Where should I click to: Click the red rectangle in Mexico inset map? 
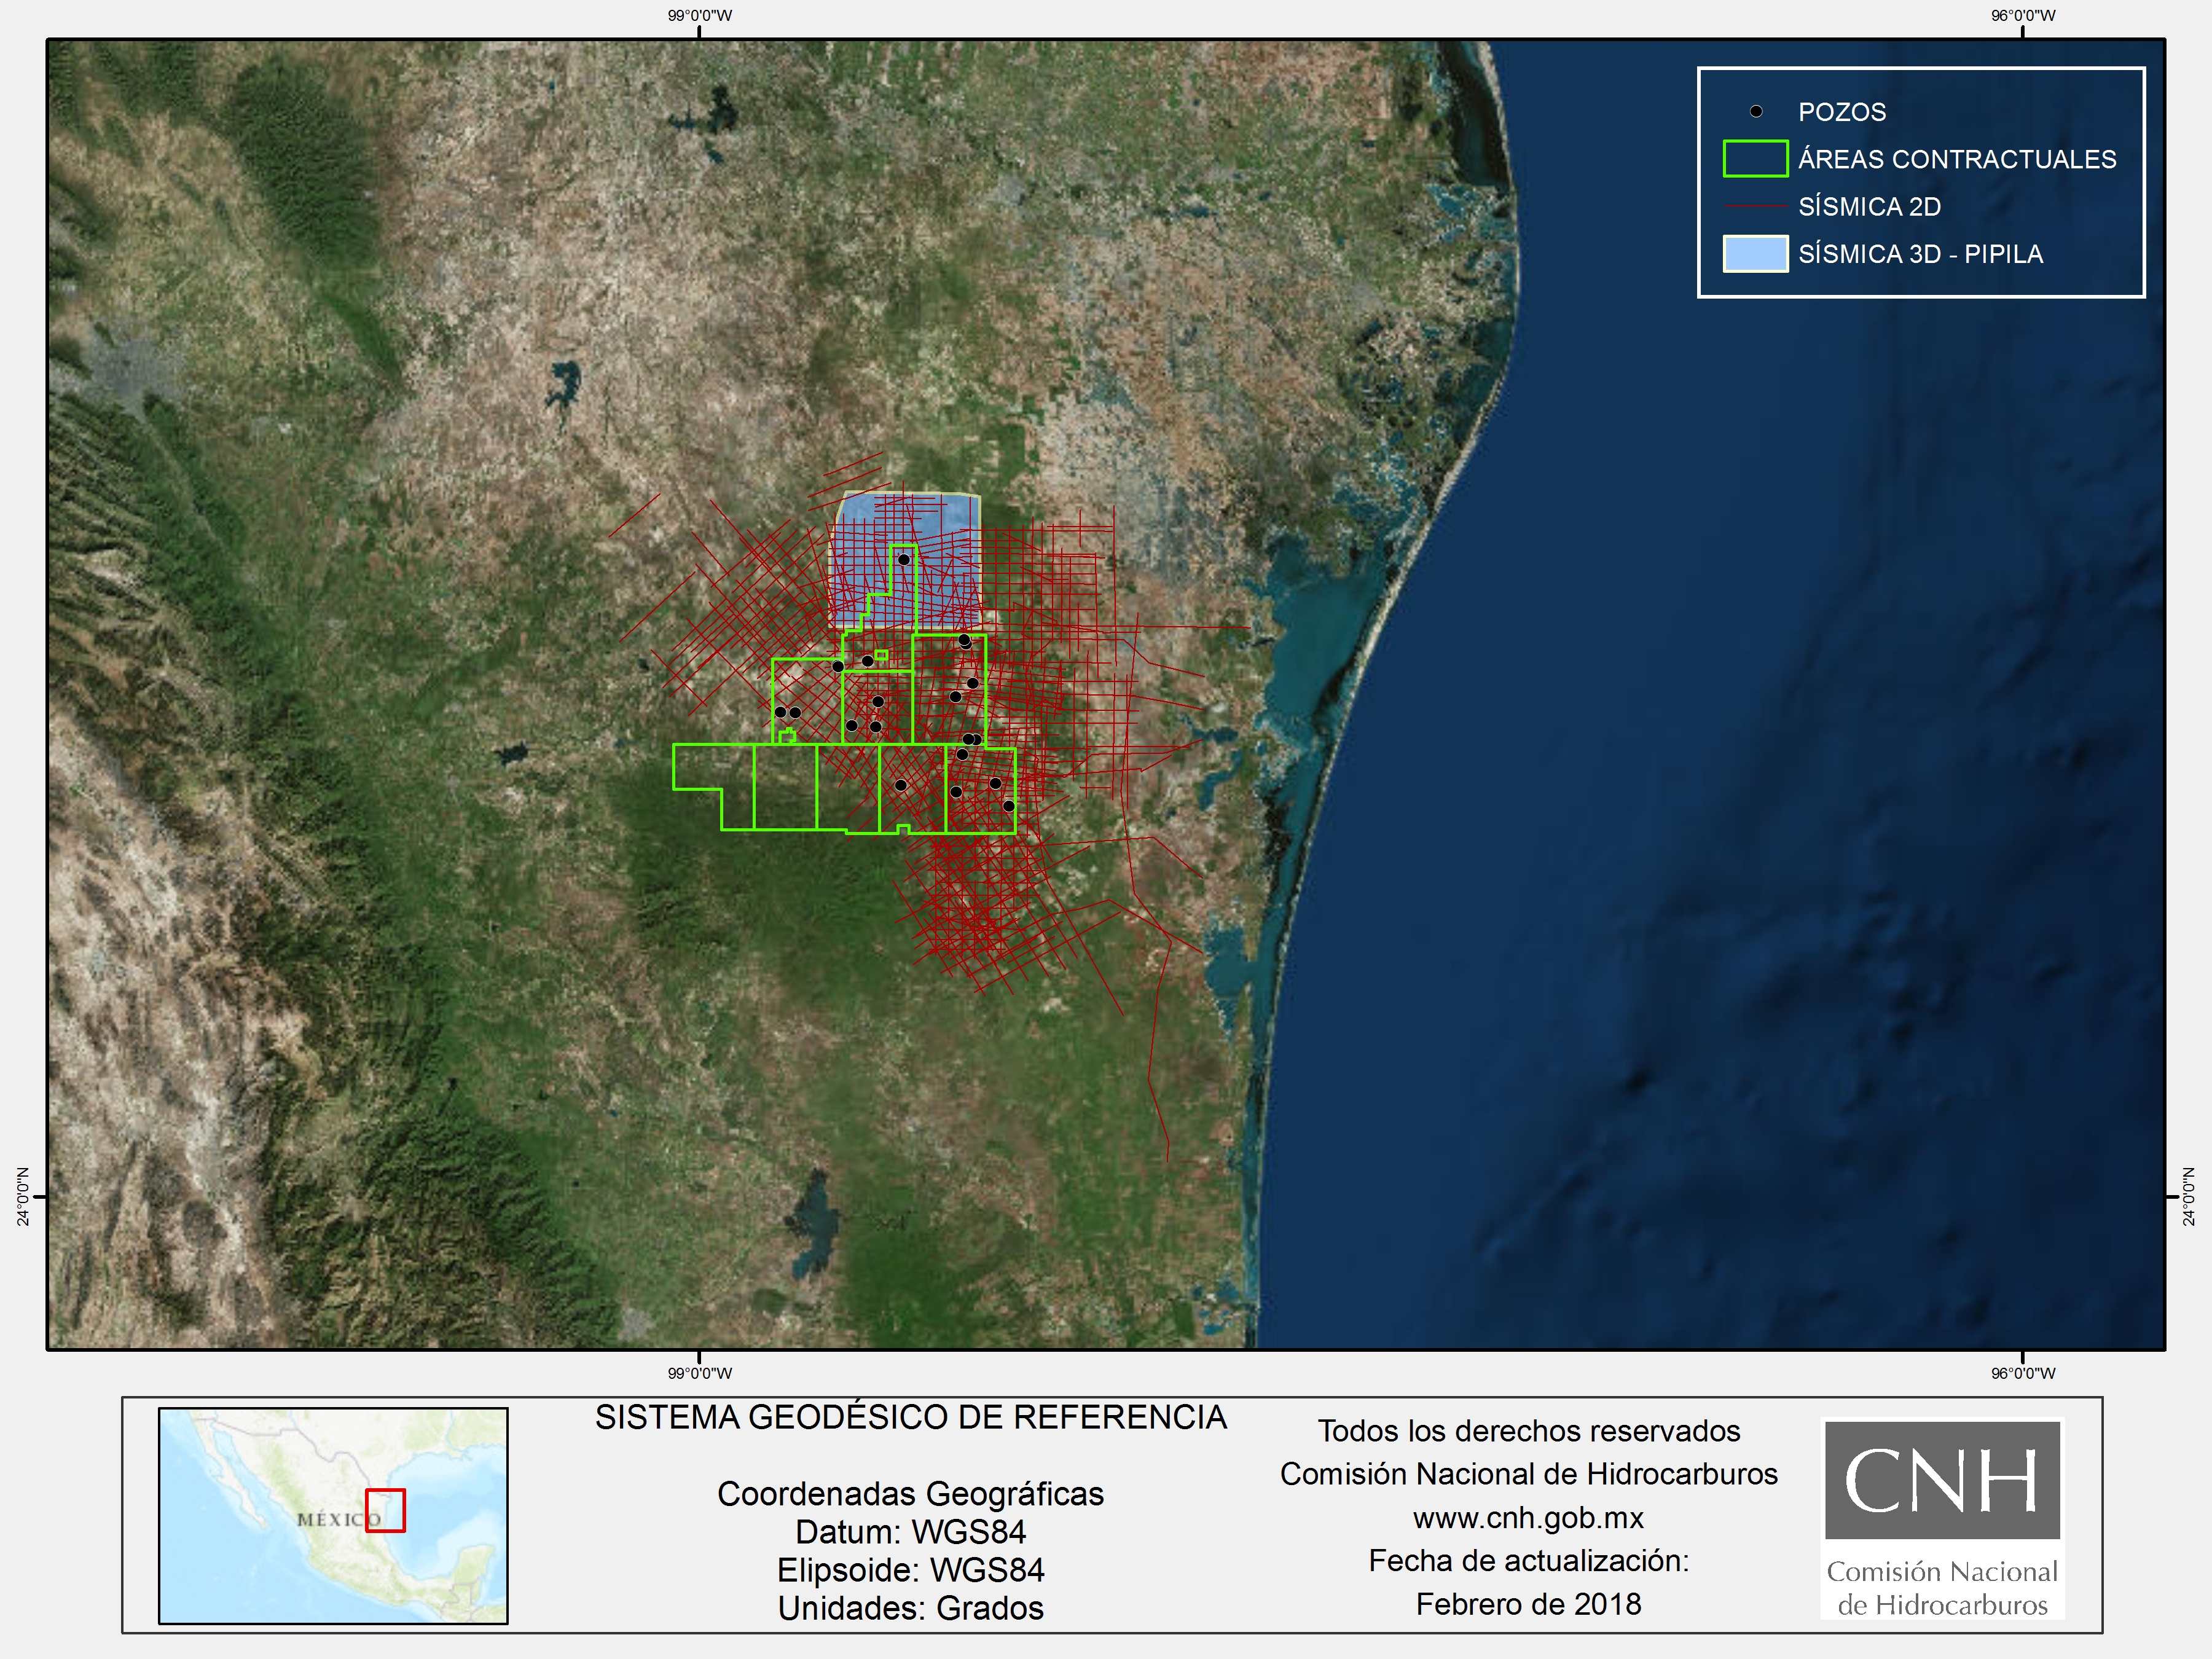385,1510
